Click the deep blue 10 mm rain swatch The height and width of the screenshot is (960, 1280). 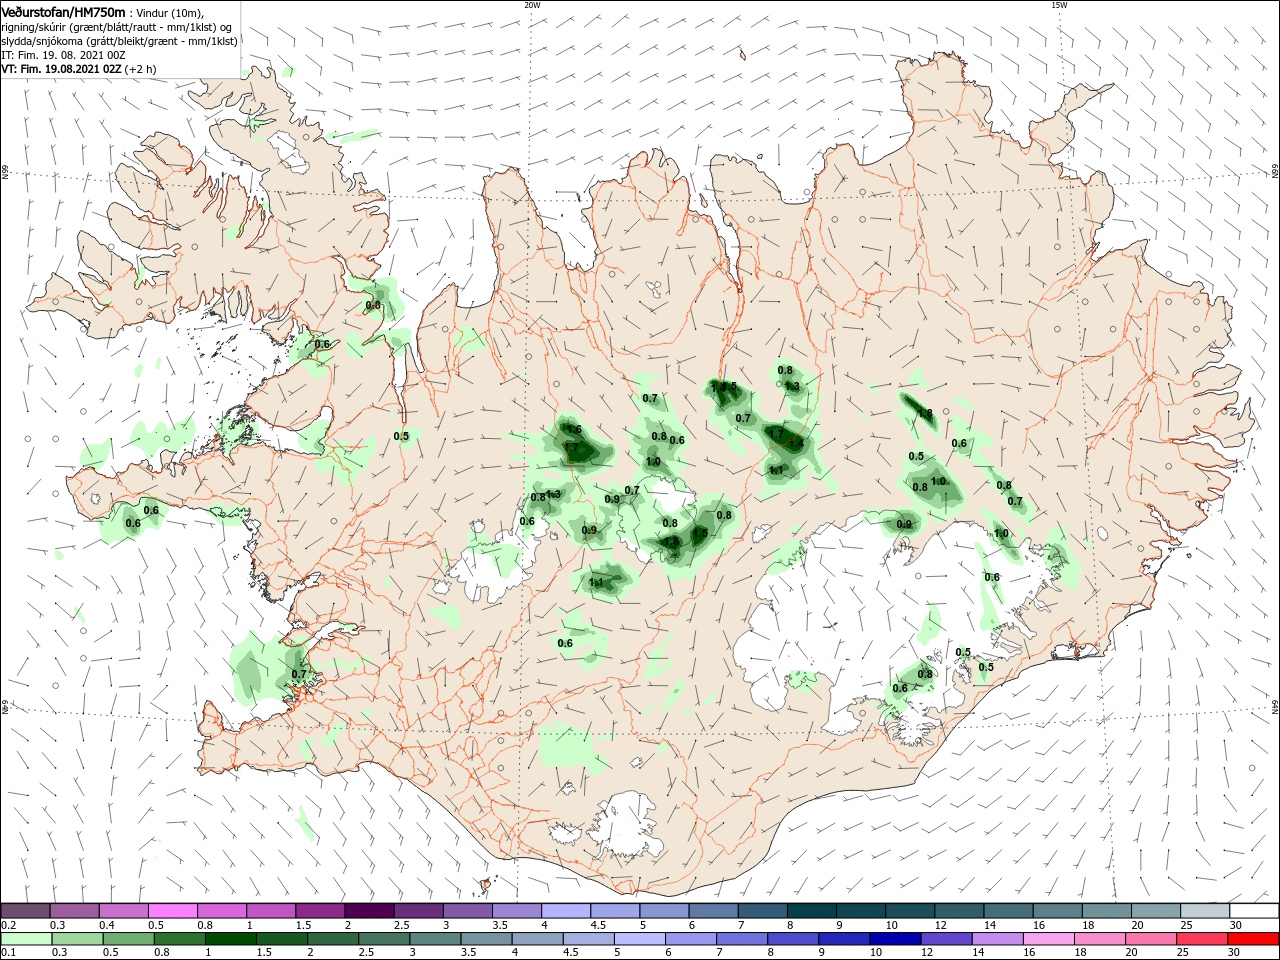(893, 938)
